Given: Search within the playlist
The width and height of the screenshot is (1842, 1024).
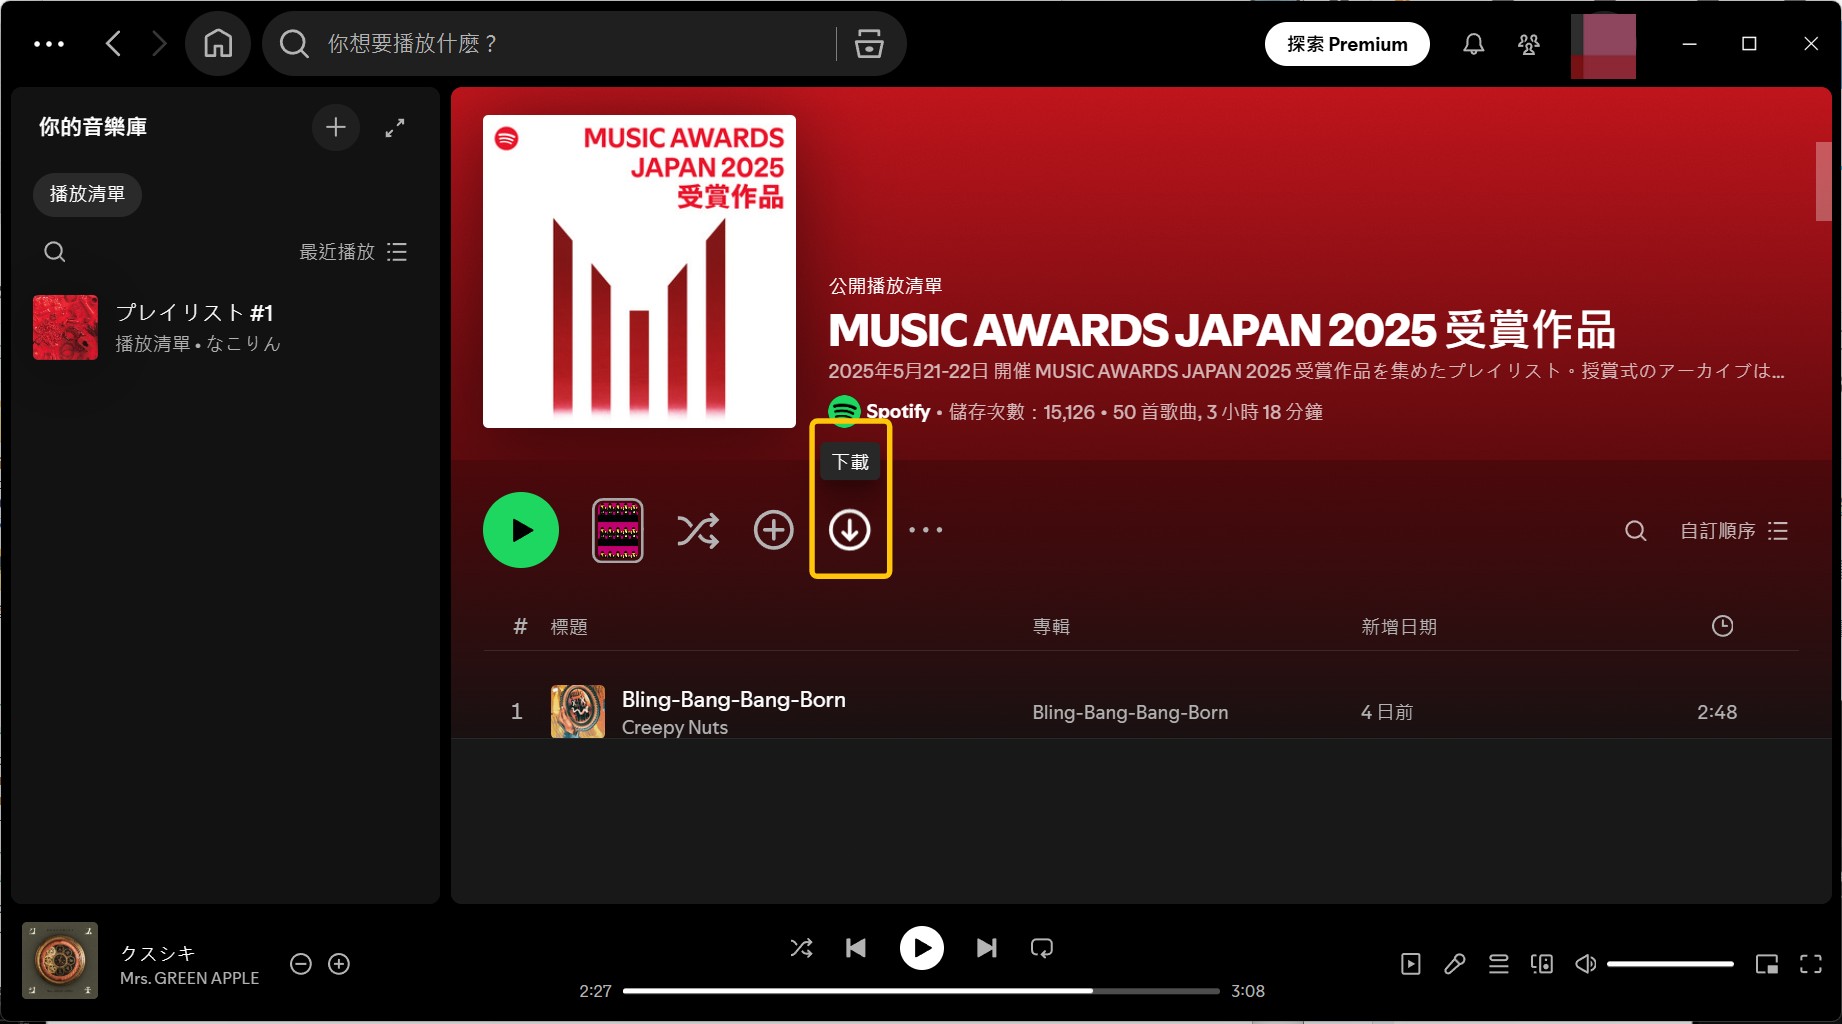Looking at the screenshot, I should [x=1636, y=531].
